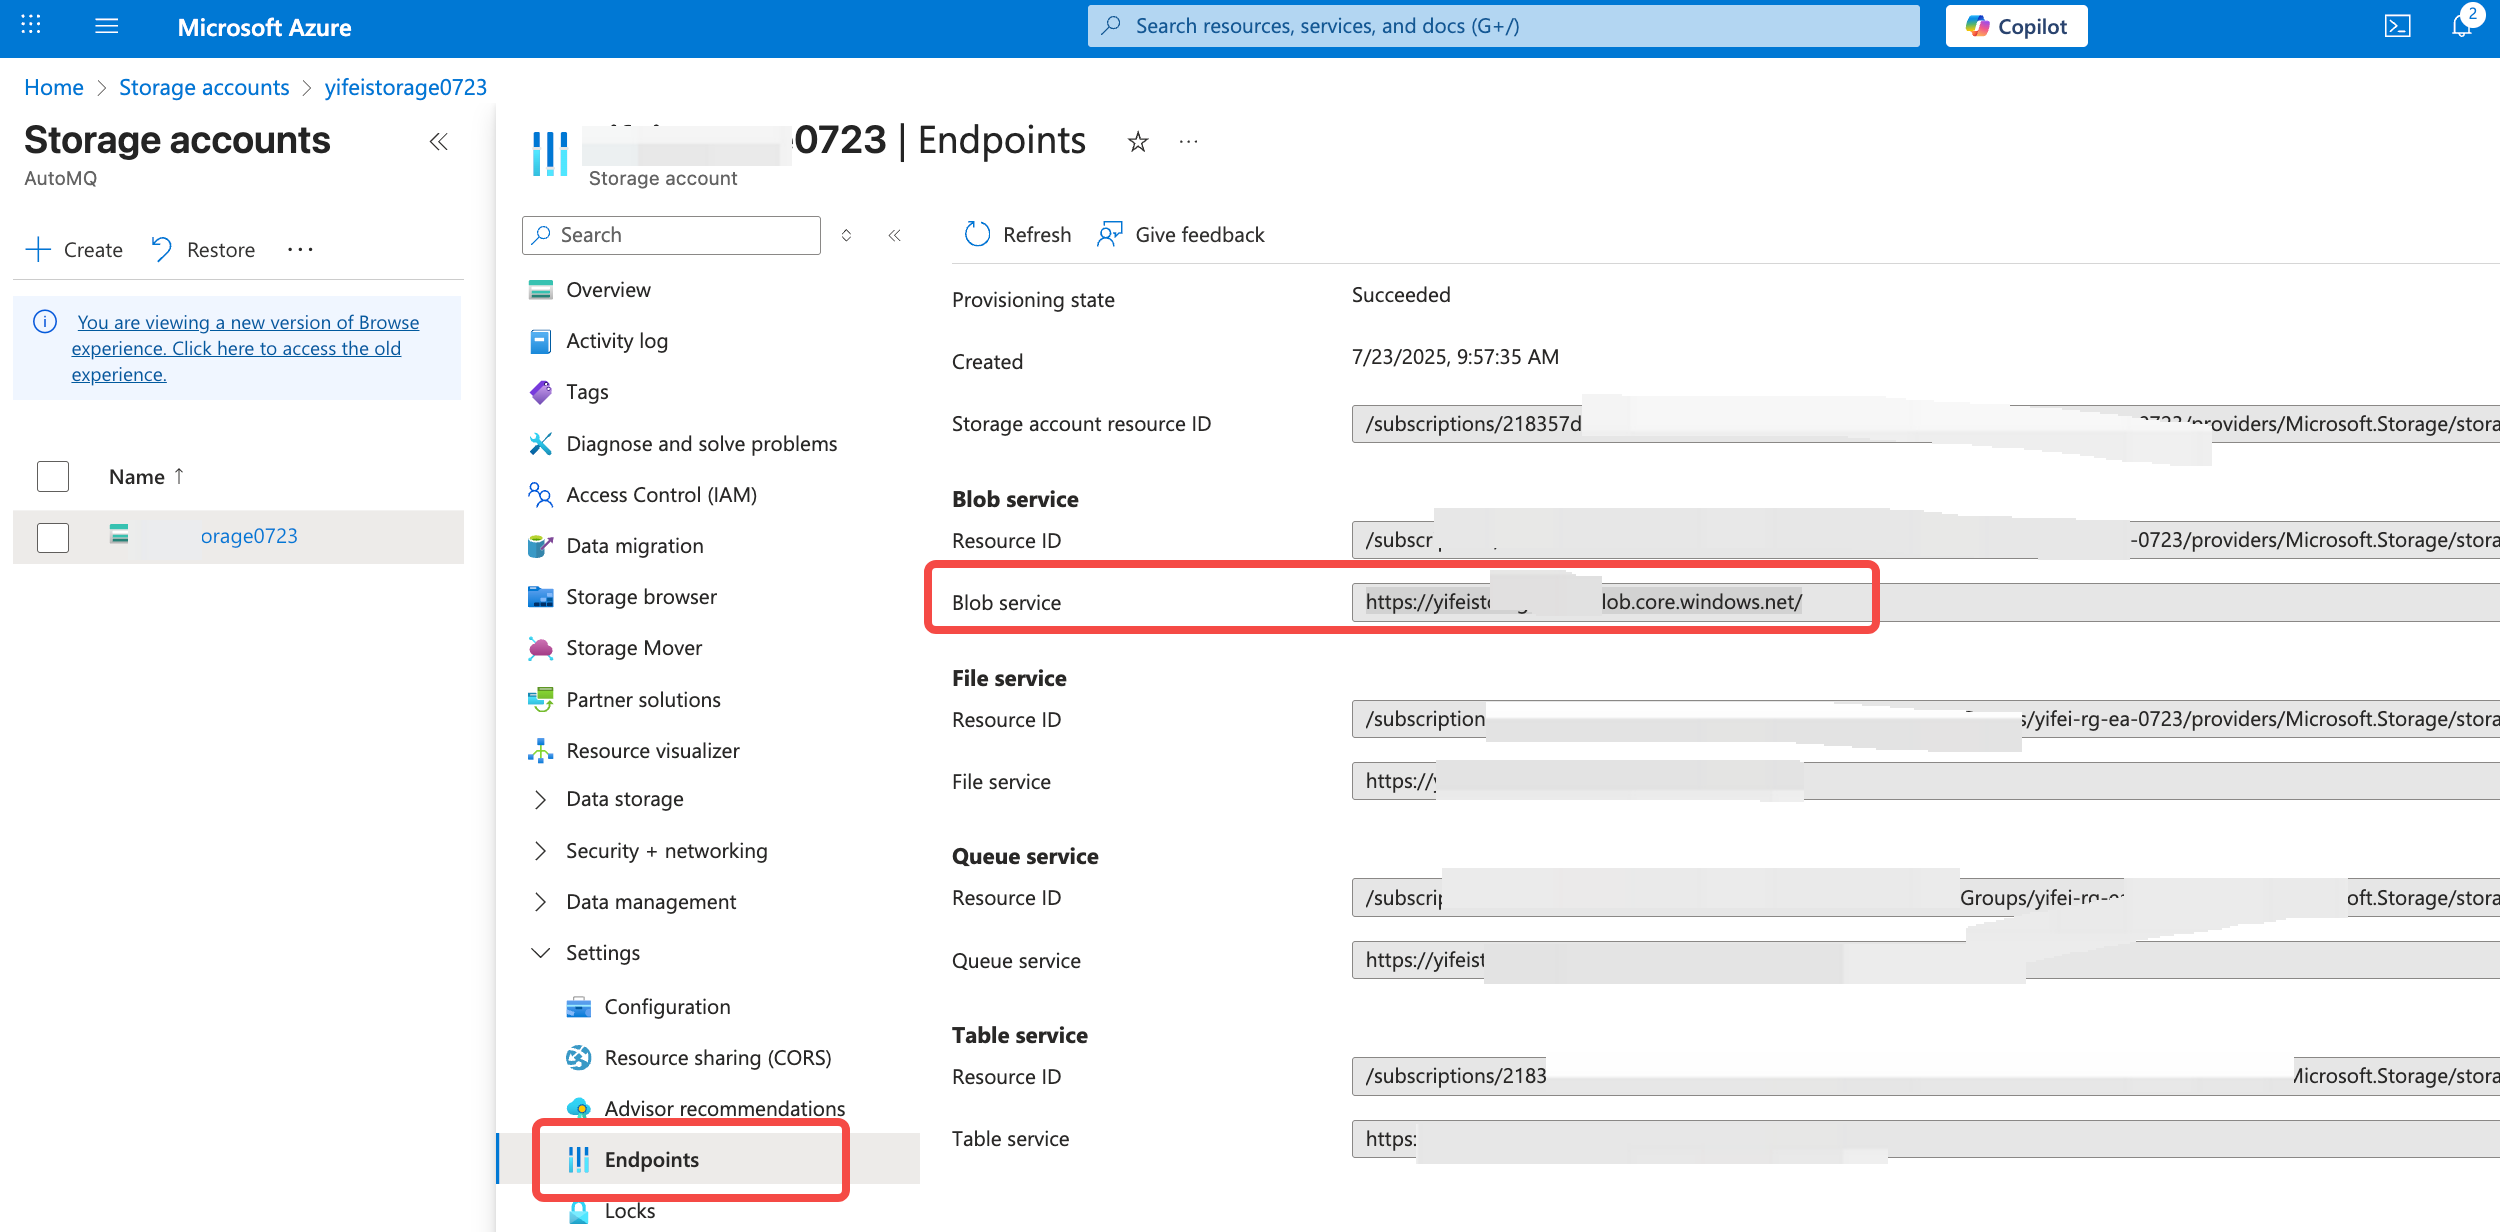Favorite the Endpoints page with the star
The height and width of the screenshot is (1232, 2500).
point(1137,142)
